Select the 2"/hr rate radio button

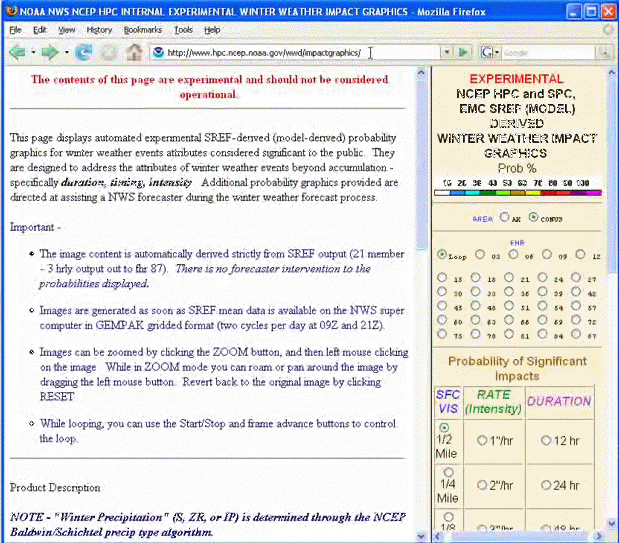pyautogui.click(x=482, y=485)
